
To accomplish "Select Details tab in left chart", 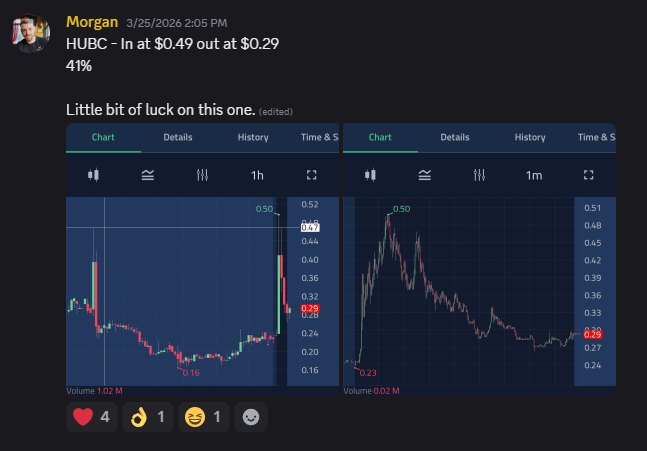I will [x=178, y=137].
